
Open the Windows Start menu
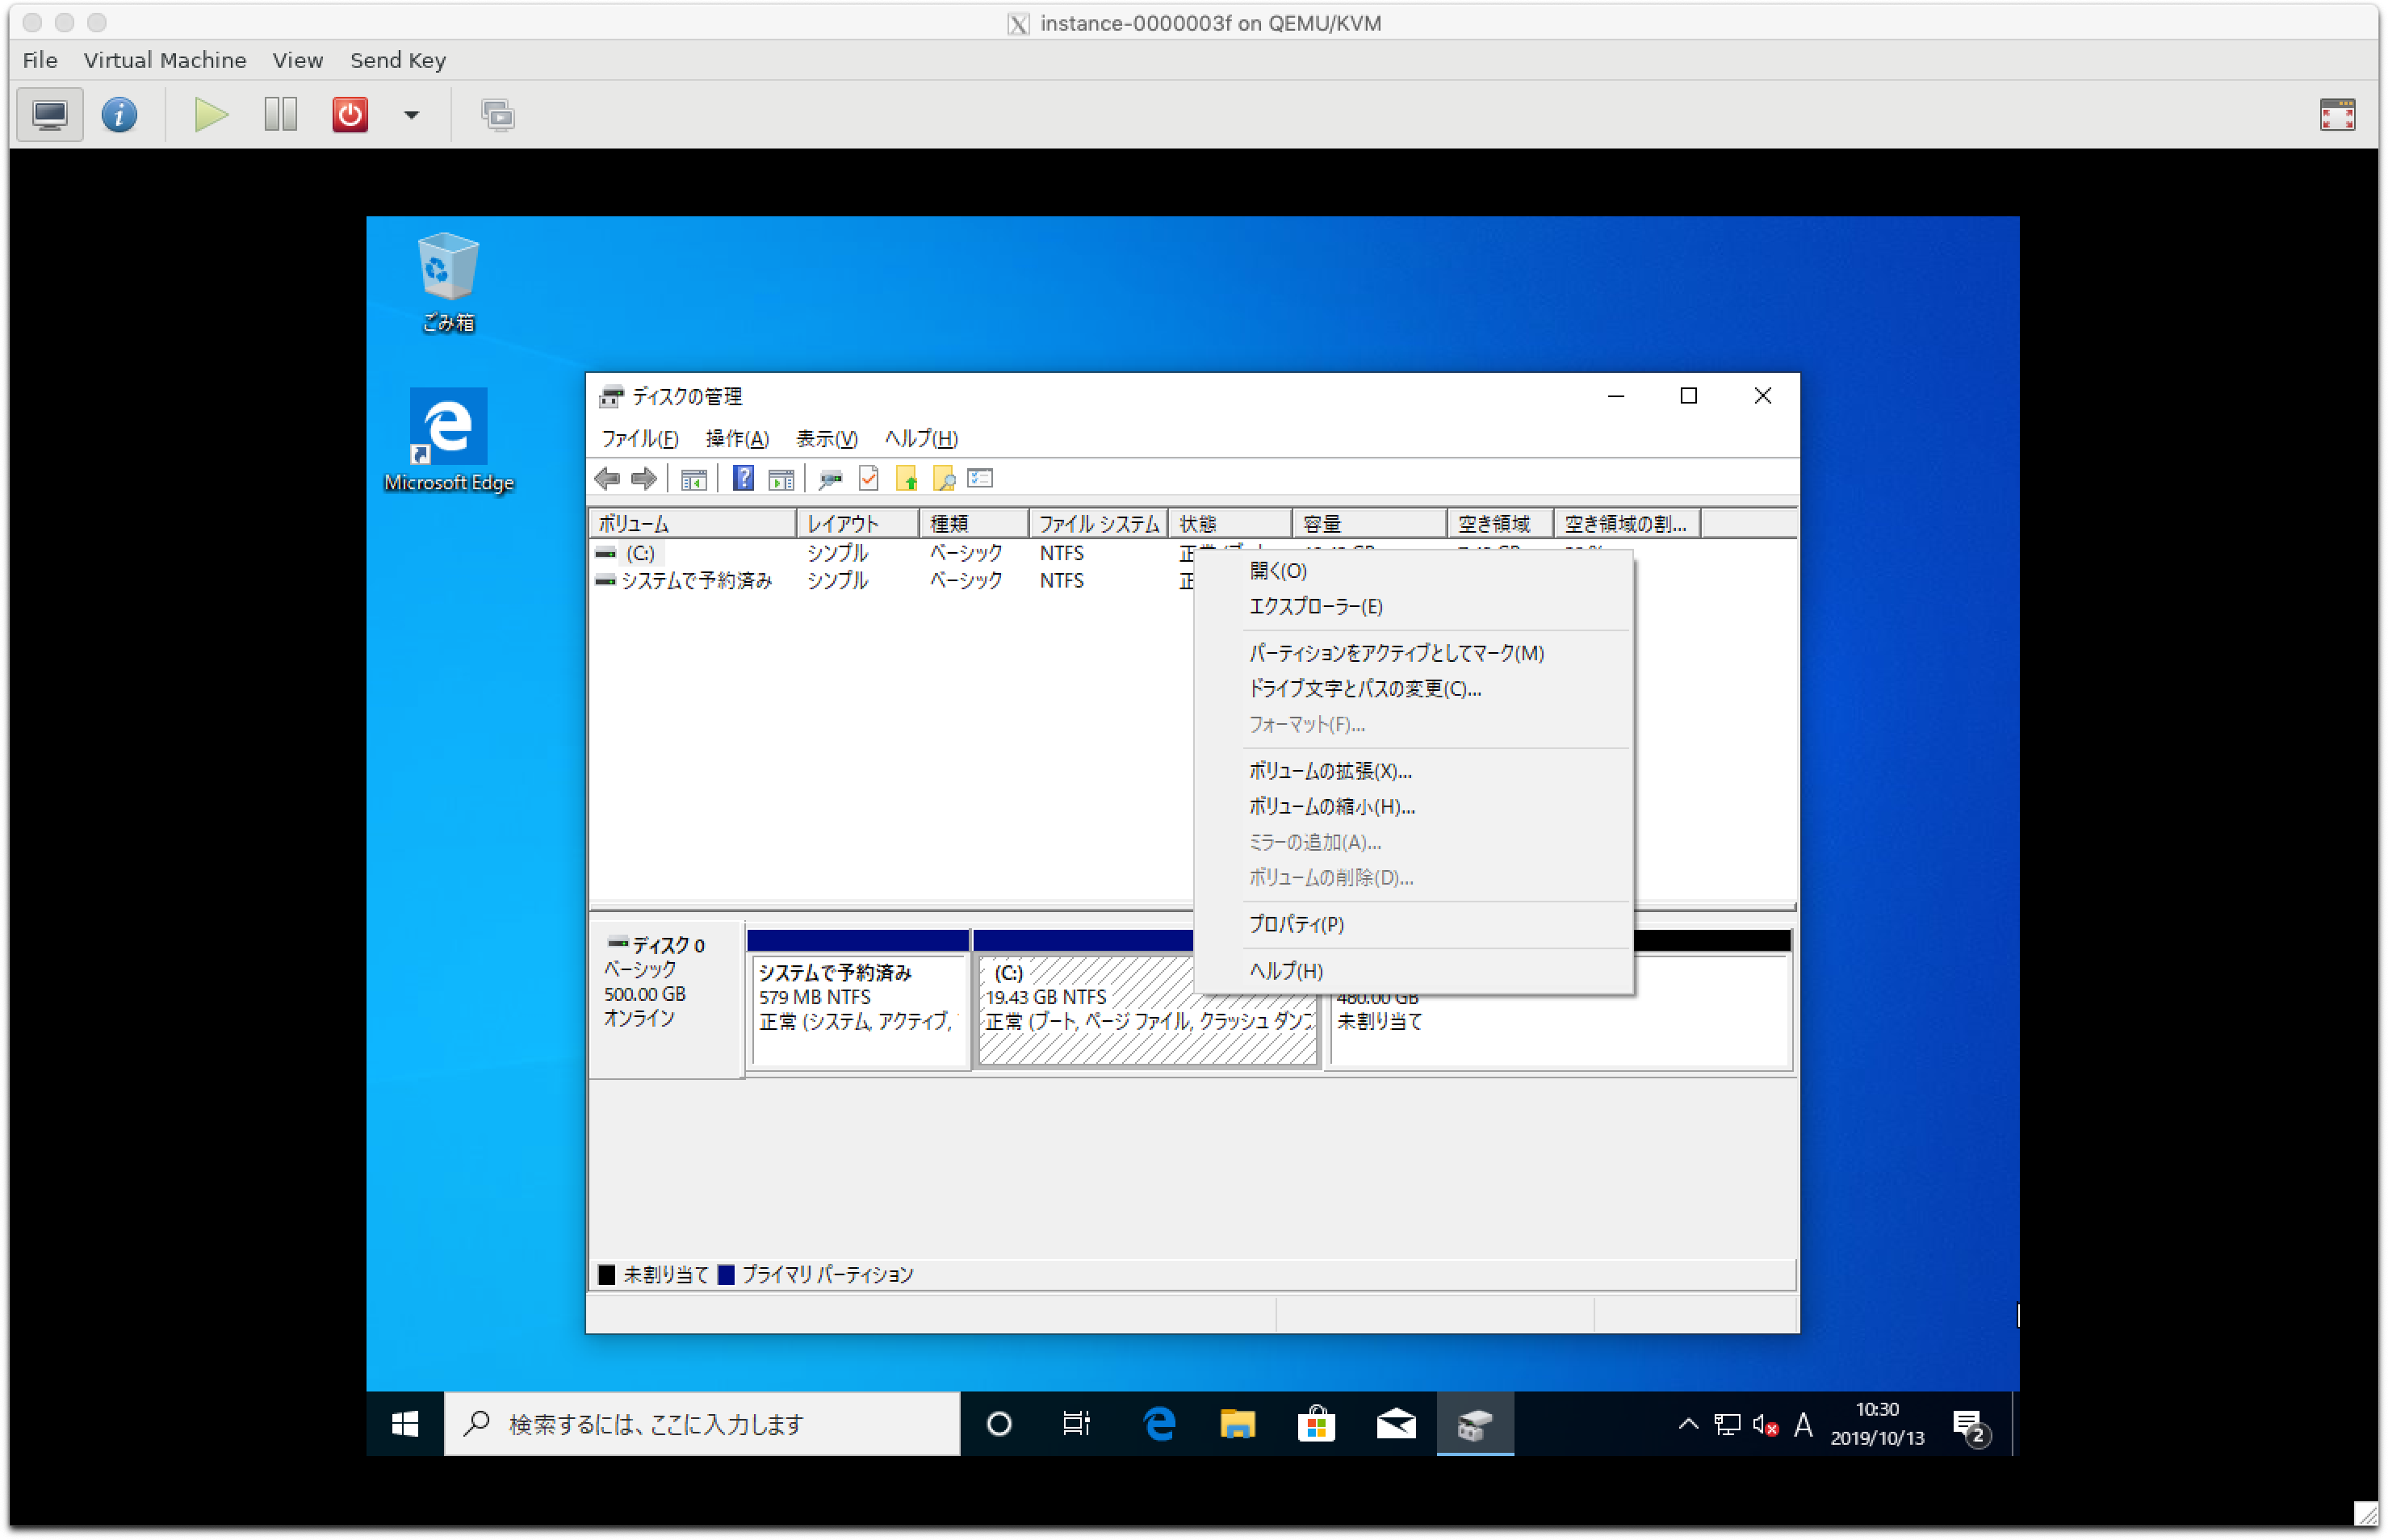[x=404, y=1423]
